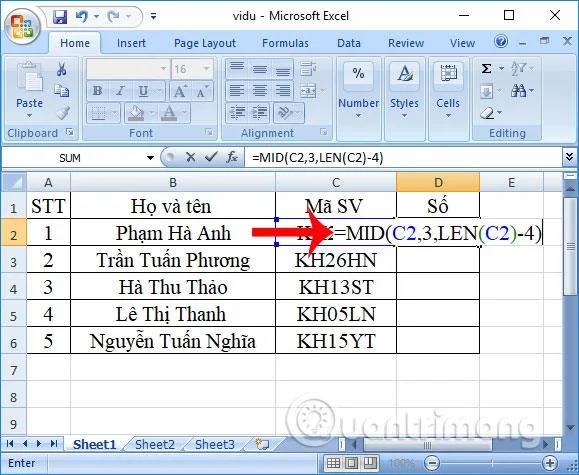Open the Name Box dropdown arrow

(150, 158)
